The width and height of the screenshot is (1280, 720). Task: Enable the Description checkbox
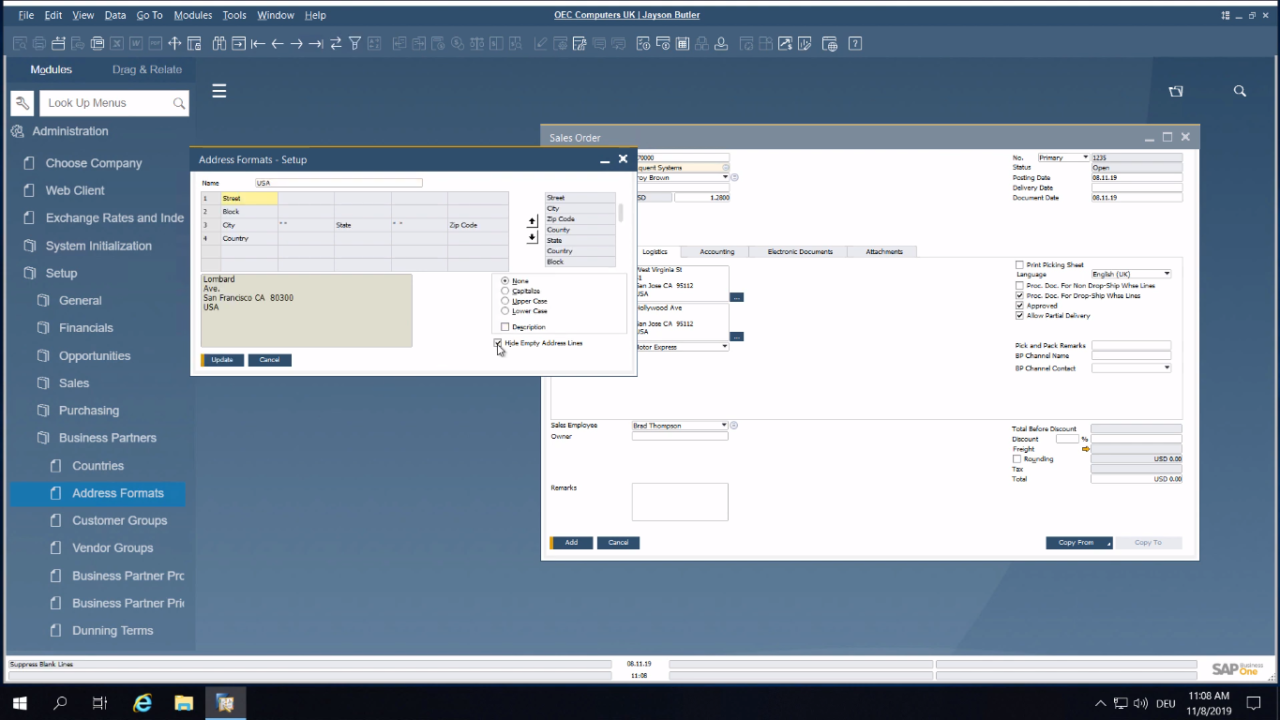point(505,327)
